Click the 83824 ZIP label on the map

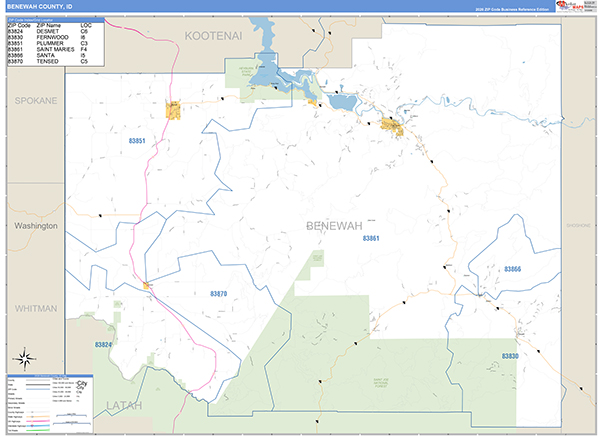[x=103, y=345]
